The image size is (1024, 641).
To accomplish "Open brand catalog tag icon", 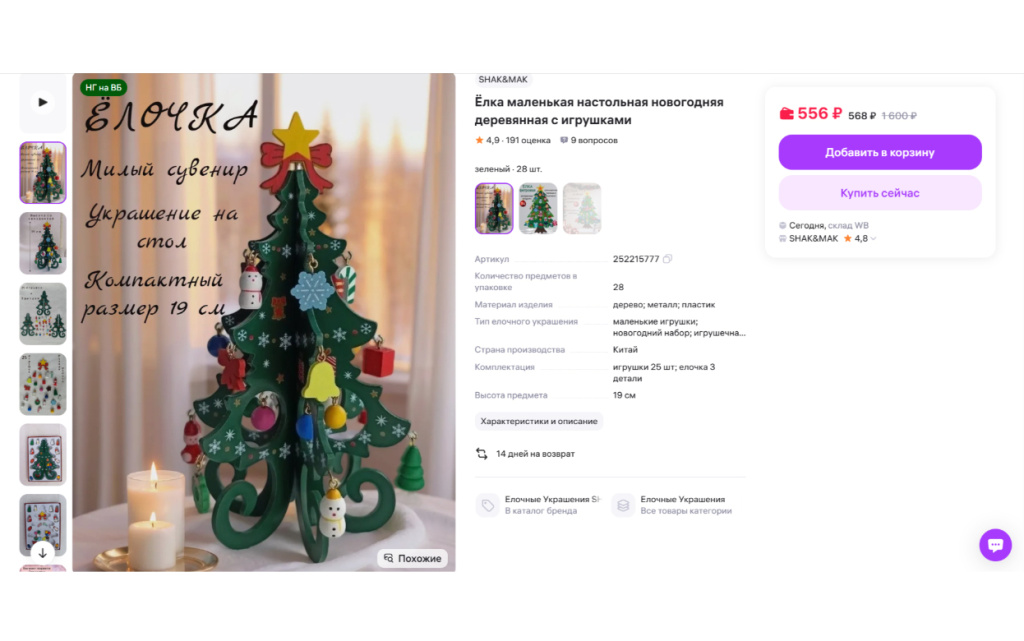I will pyautogui.click(x=487, y=505).
